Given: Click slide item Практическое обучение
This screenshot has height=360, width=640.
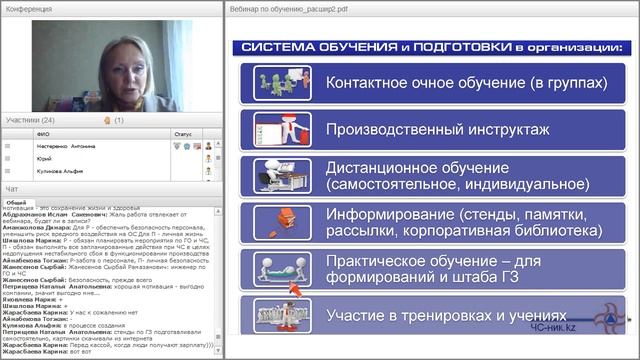Looking at the screenshot, I should pos(433,269).
